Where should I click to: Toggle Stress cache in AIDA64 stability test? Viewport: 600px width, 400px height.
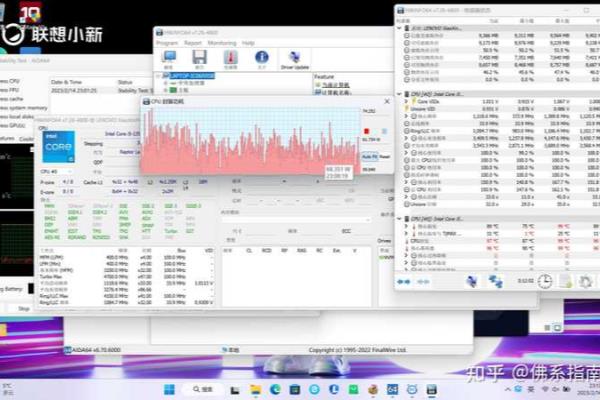coord(11,99)
